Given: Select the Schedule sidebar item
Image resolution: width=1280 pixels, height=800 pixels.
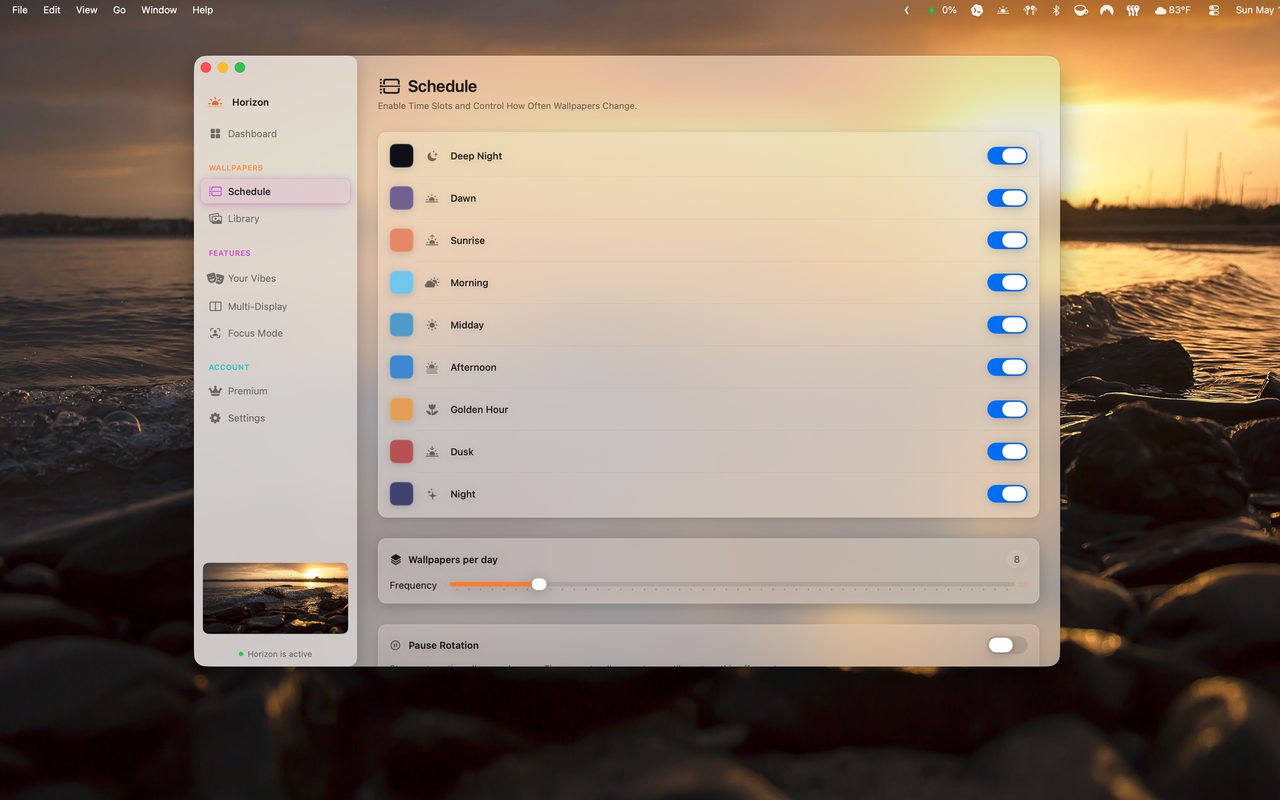Looking at the screenshot, I should coord(275,191).
